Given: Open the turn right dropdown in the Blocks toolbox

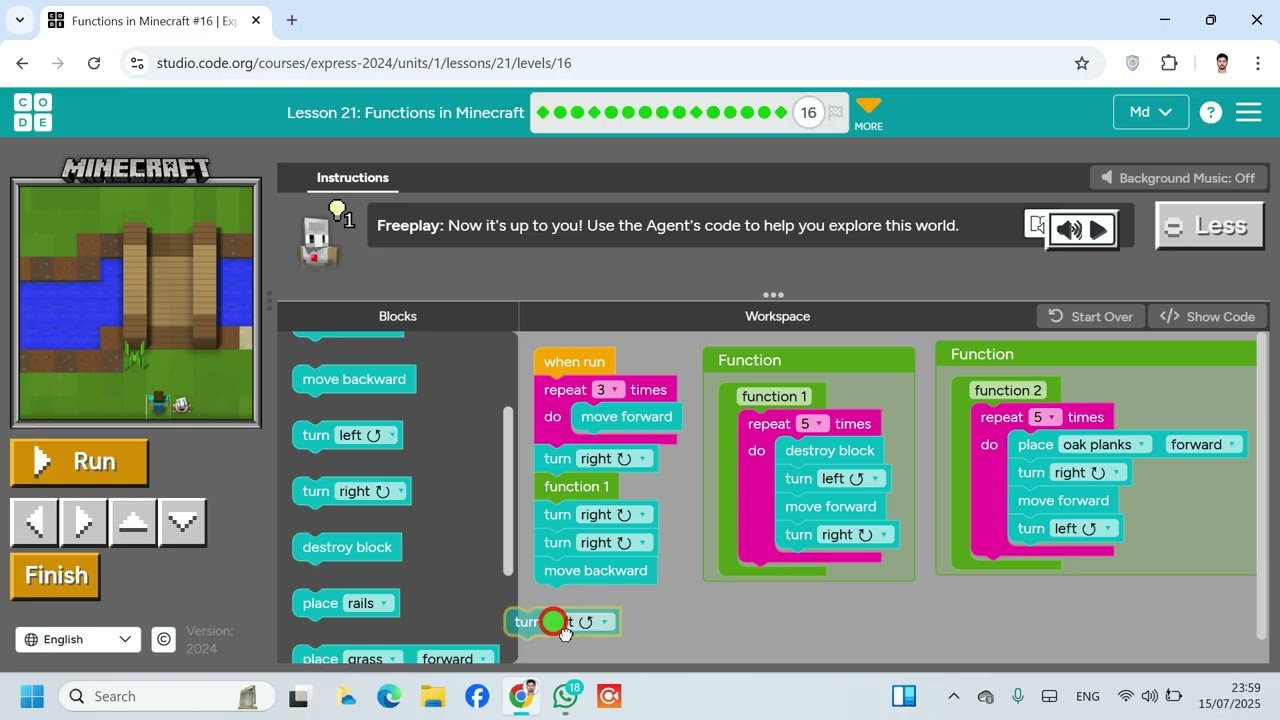Looking at the screenshot, I should click(x=373, y=491).
